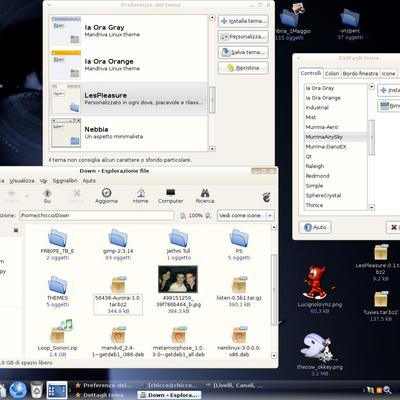This screenshot has height=400, width=400.
Task: Open the trash icon in panel
Action: (36, 390)
